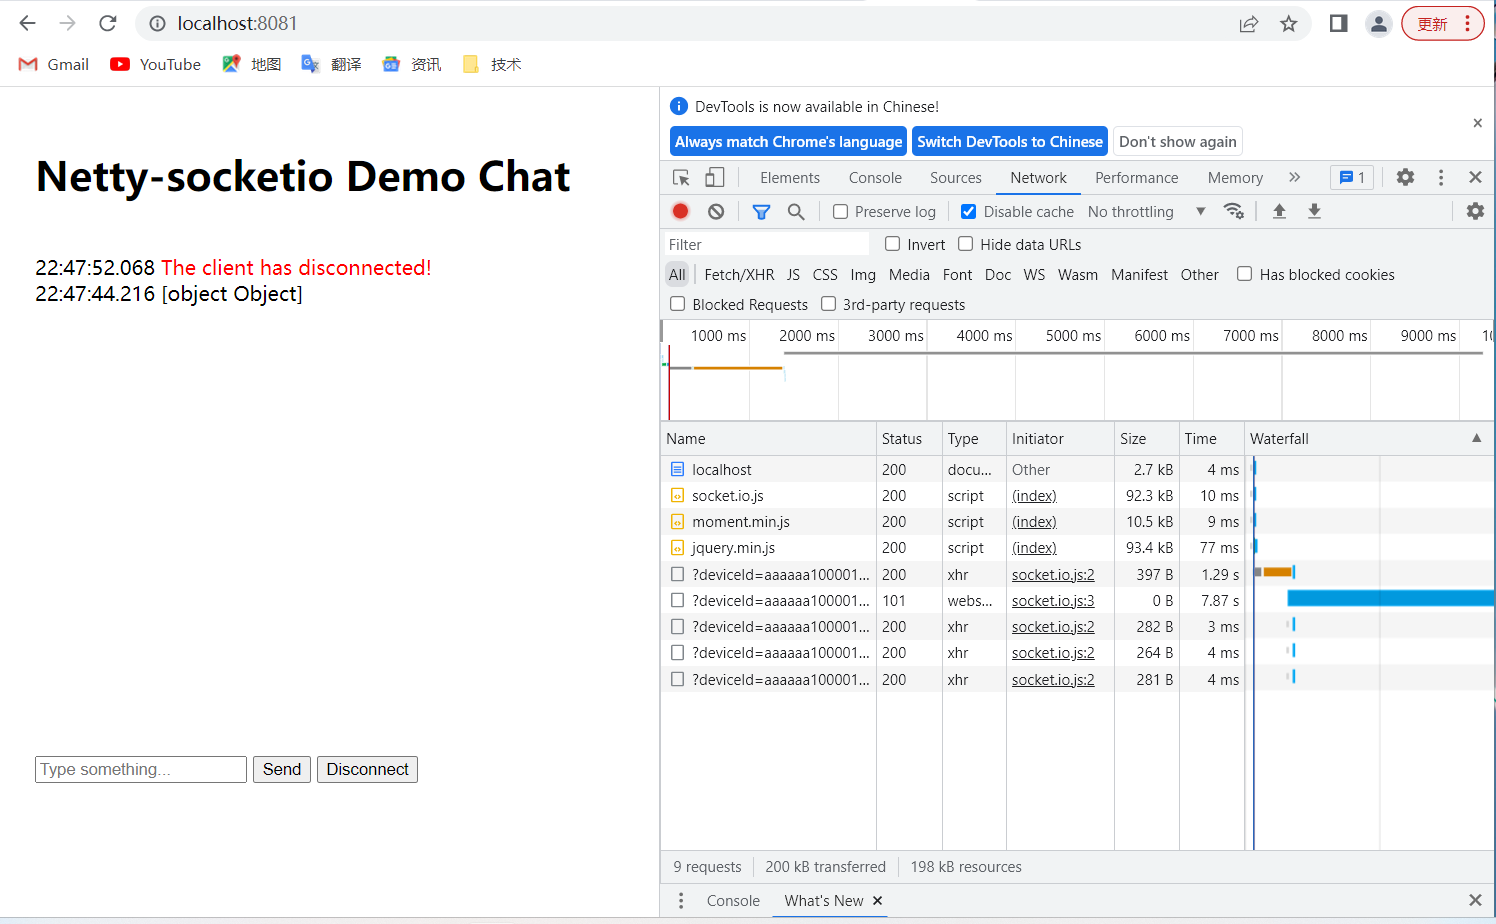Expand more DevTools tabs chevron
Screen dimensions: 1496x924
pyautogui.click(x=1295, y=177)
